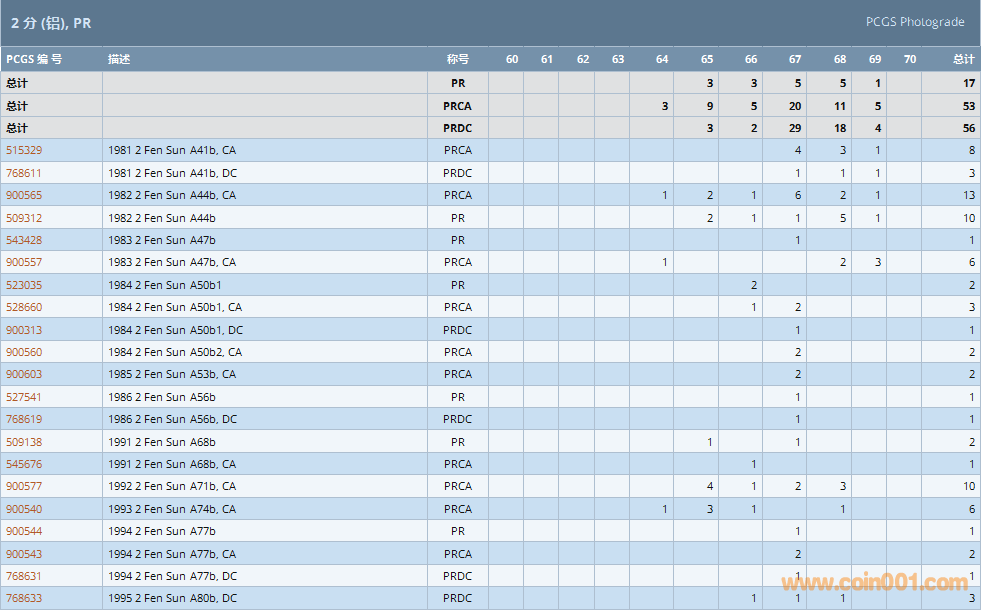Screen dimensions: 981x610
Task: Click the 总计 column header at right
Action: 963,59
